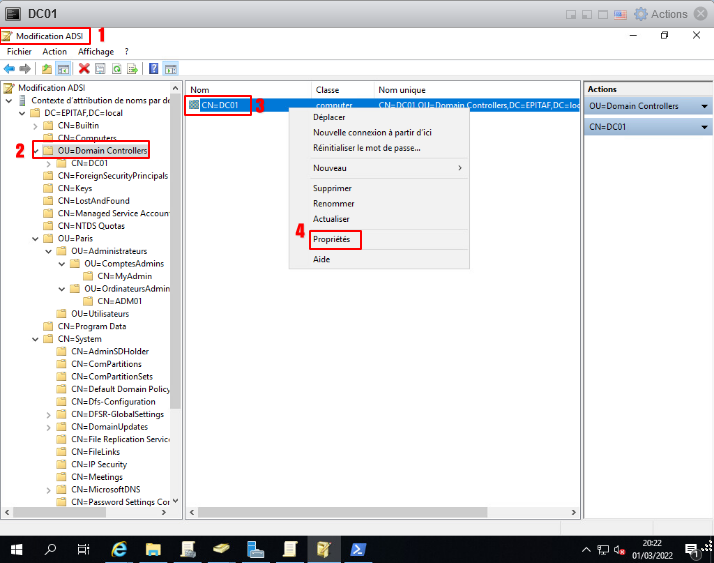Screen dimensions: 714x563
Task: Open File Explorer from the taskbar
Action: (x=153, y=549)
